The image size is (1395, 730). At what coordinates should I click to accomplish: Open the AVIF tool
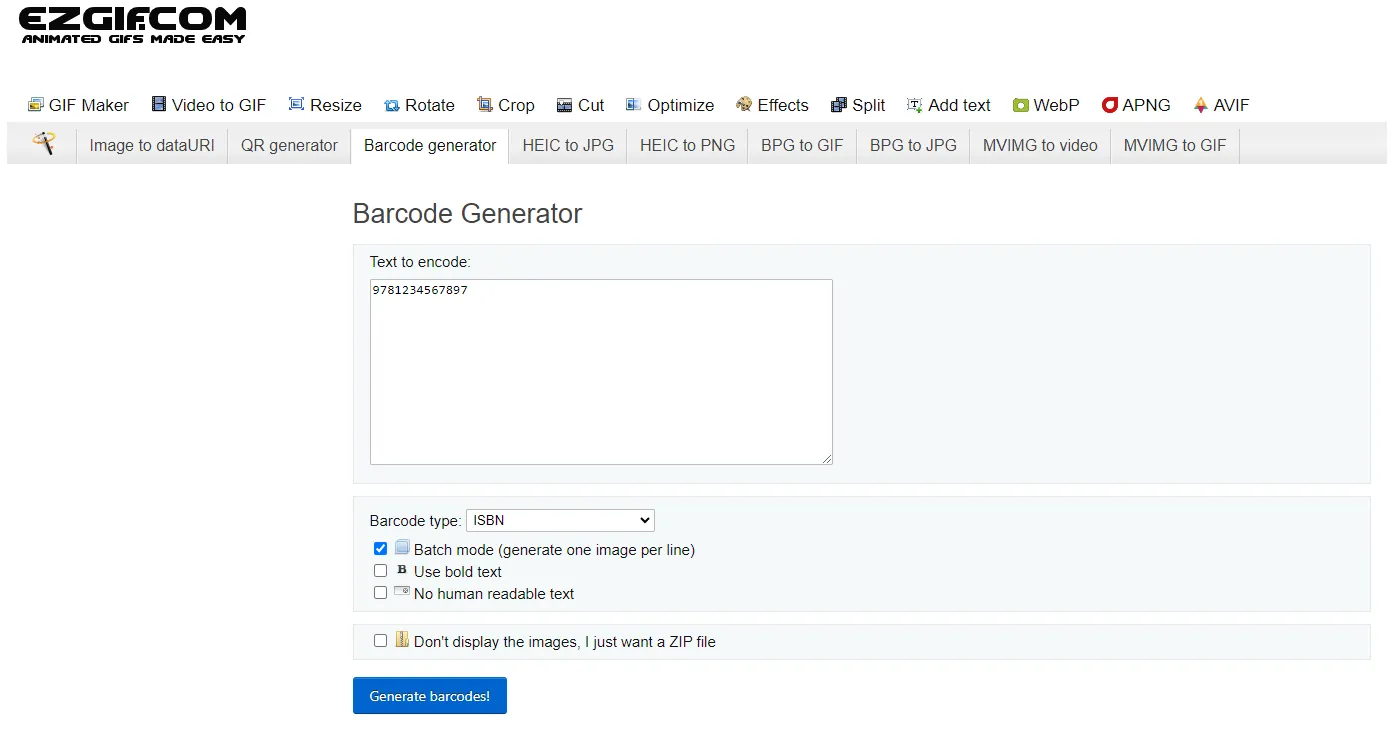pyautogui.click(x=1221, y=105)
